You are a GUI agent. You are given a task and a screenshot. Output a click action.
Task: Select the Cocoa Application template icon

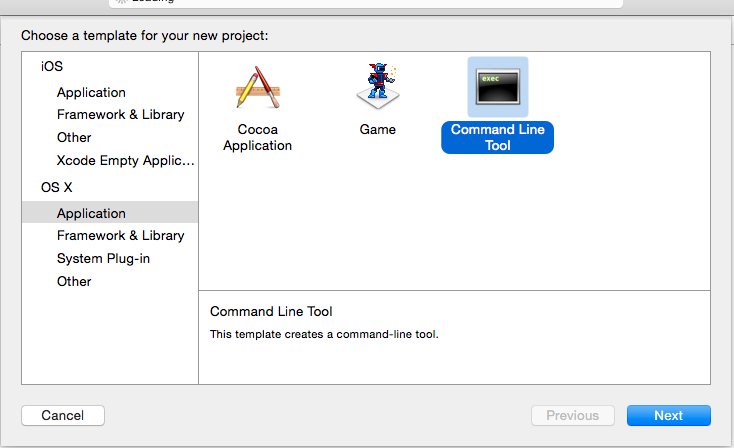pos(257,87)
